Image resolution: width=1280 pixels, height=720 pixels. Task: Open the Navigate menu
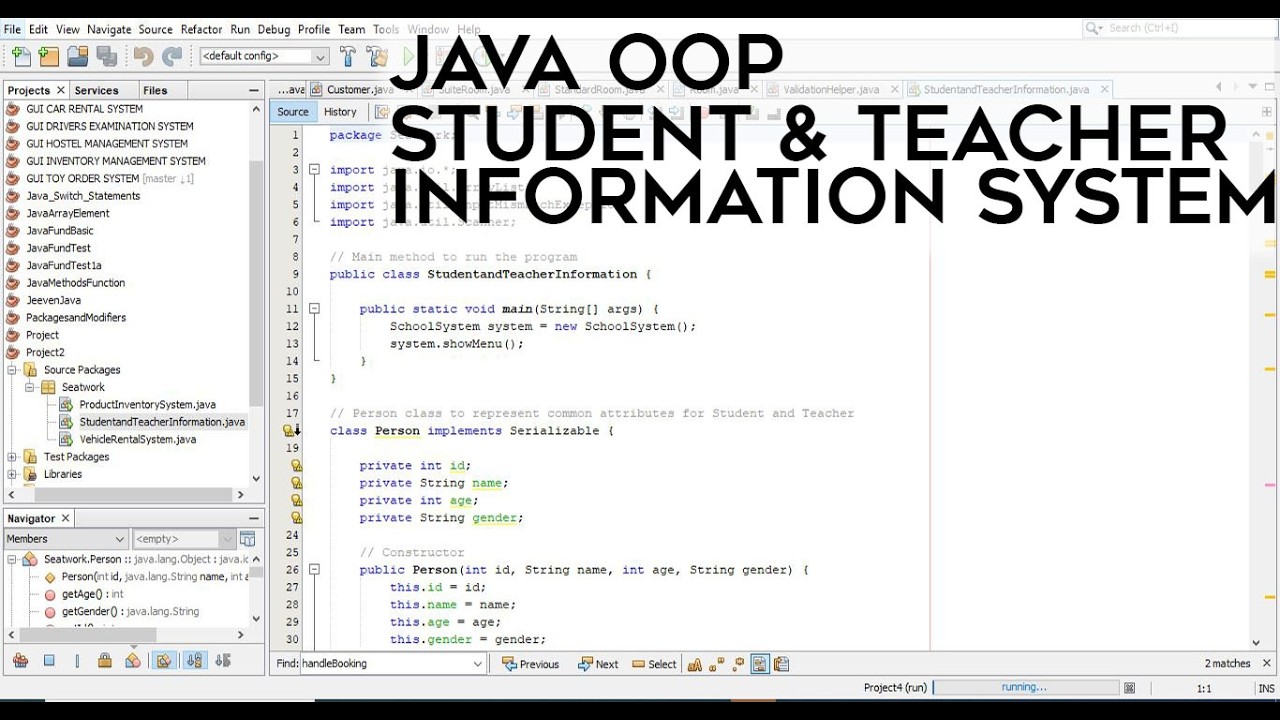pos(109,30)
